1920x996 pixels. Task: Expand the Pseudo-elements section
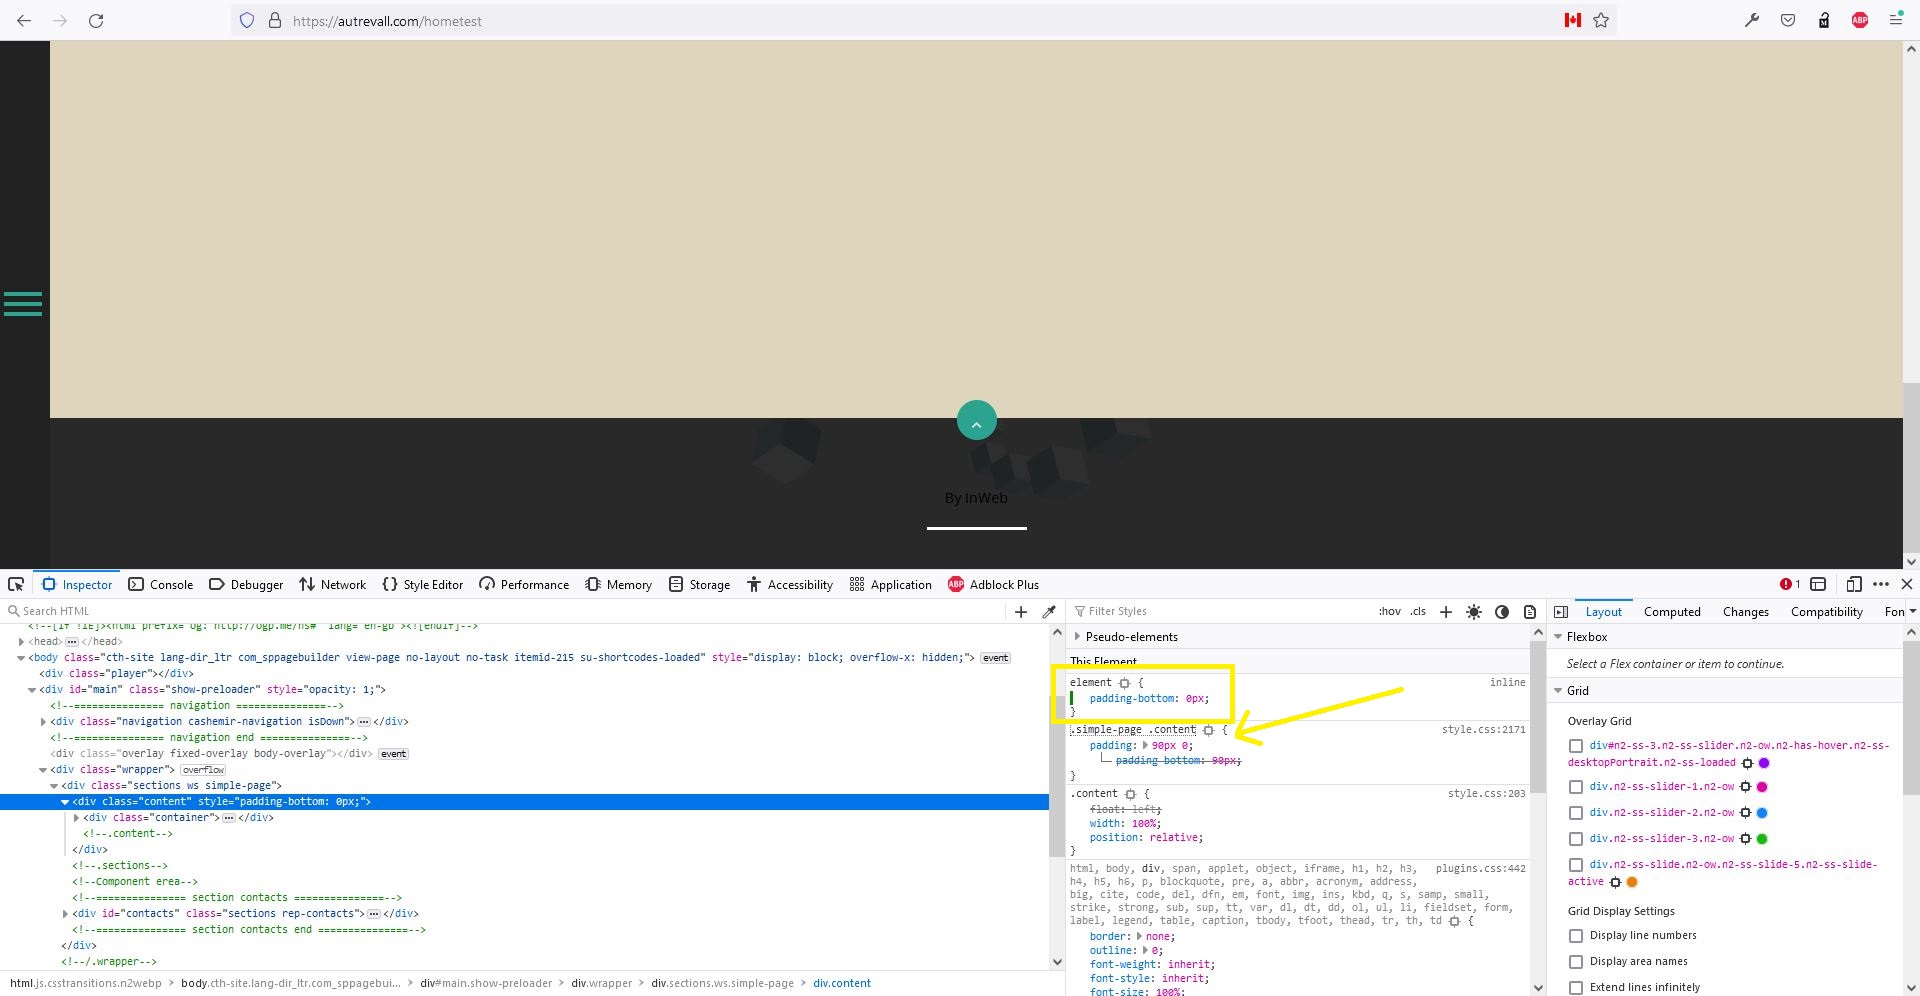click(x=1077, y=637)
